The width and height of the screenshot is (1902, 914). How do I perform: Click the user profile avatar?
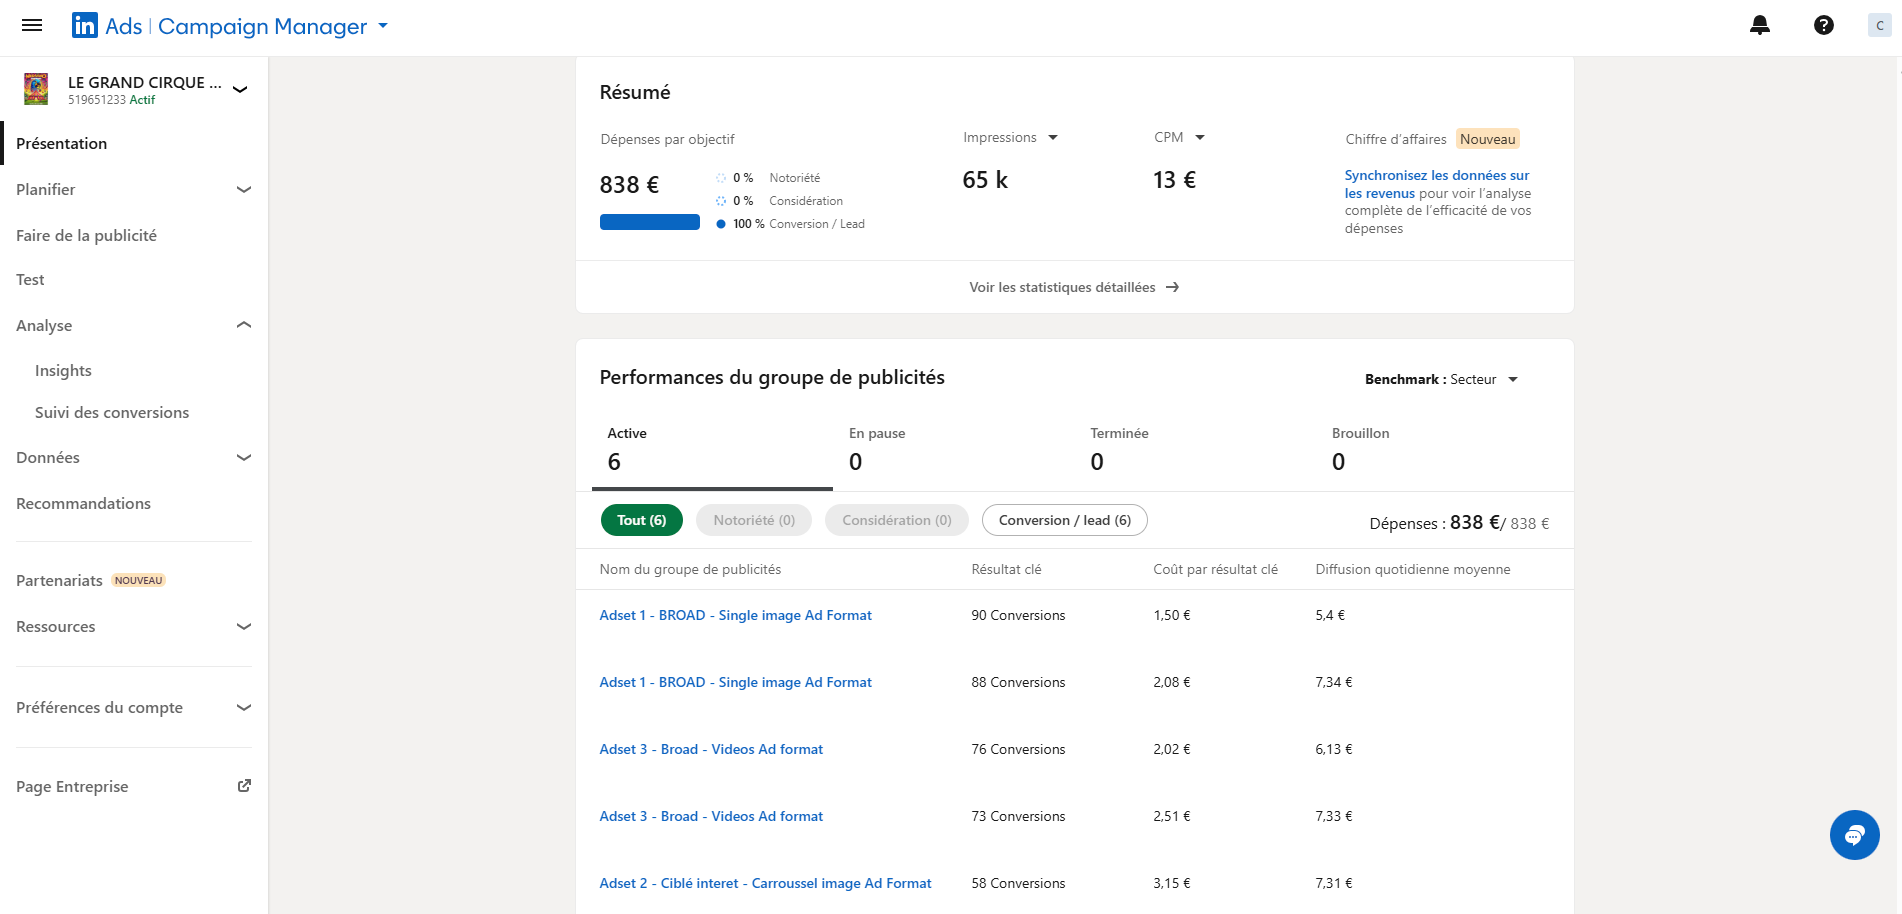tap(1879, 26)
